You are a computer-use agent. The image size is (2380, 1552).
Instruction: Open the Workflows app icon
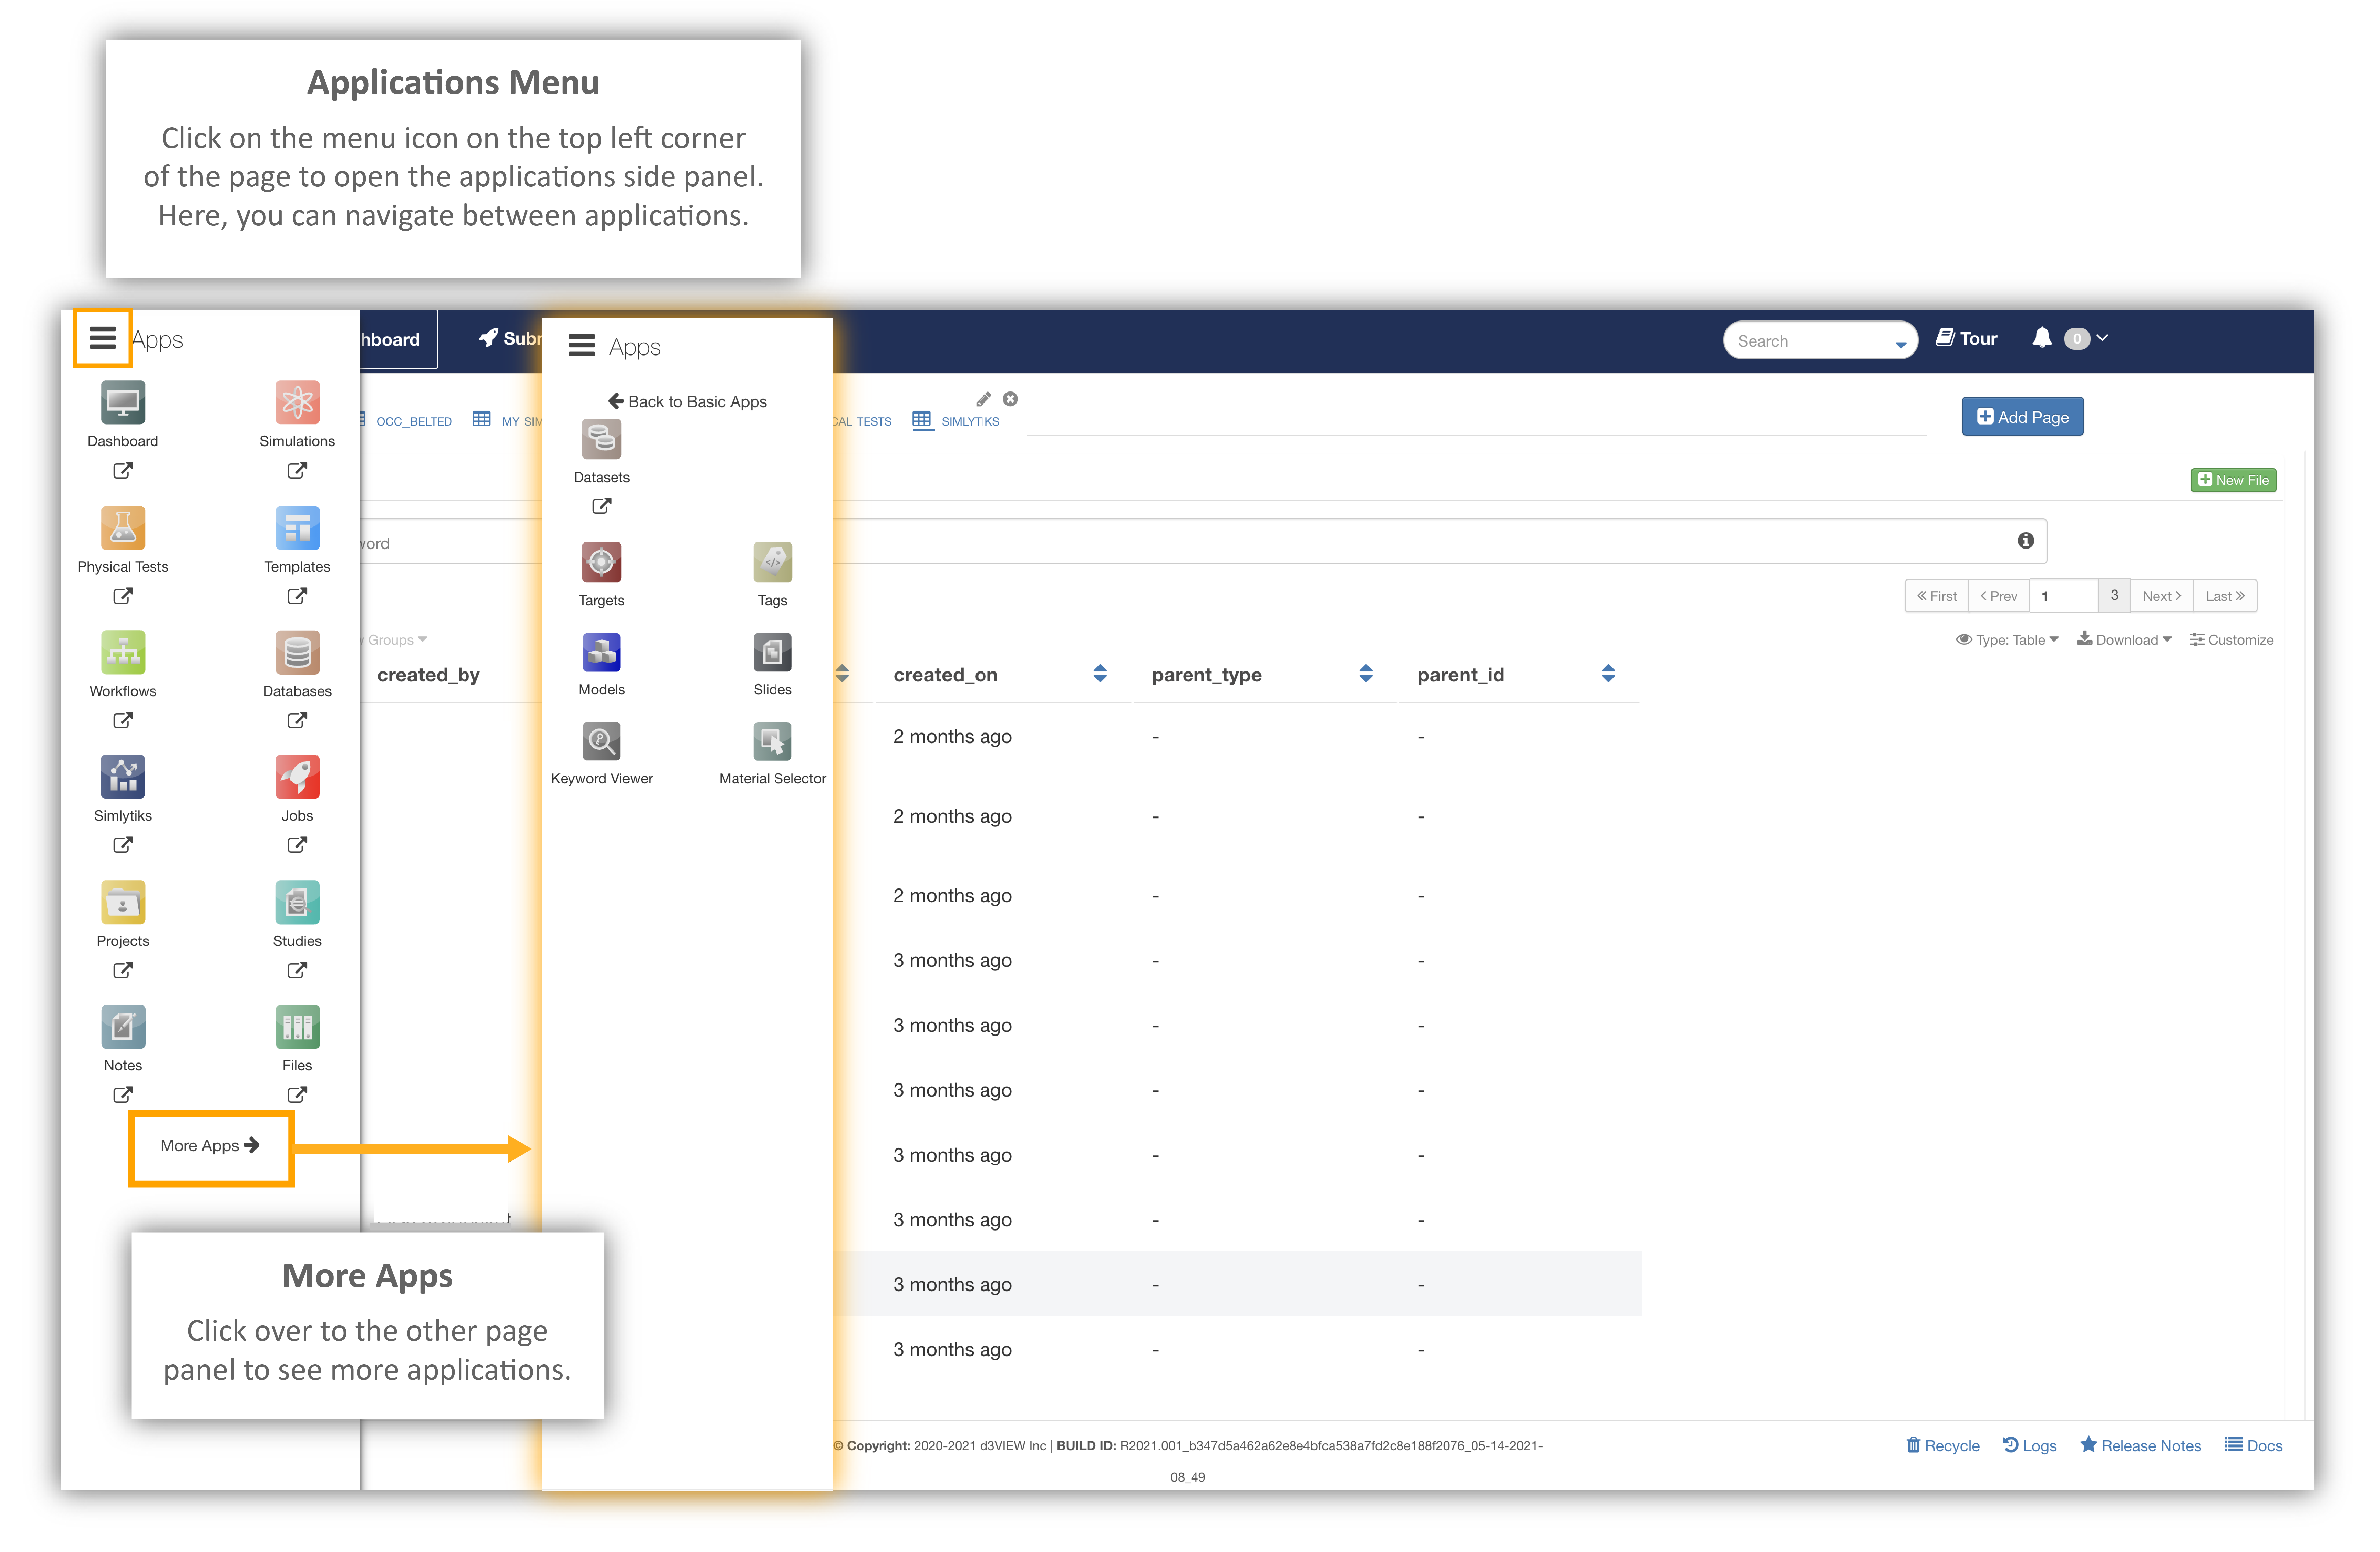point(123,652)
